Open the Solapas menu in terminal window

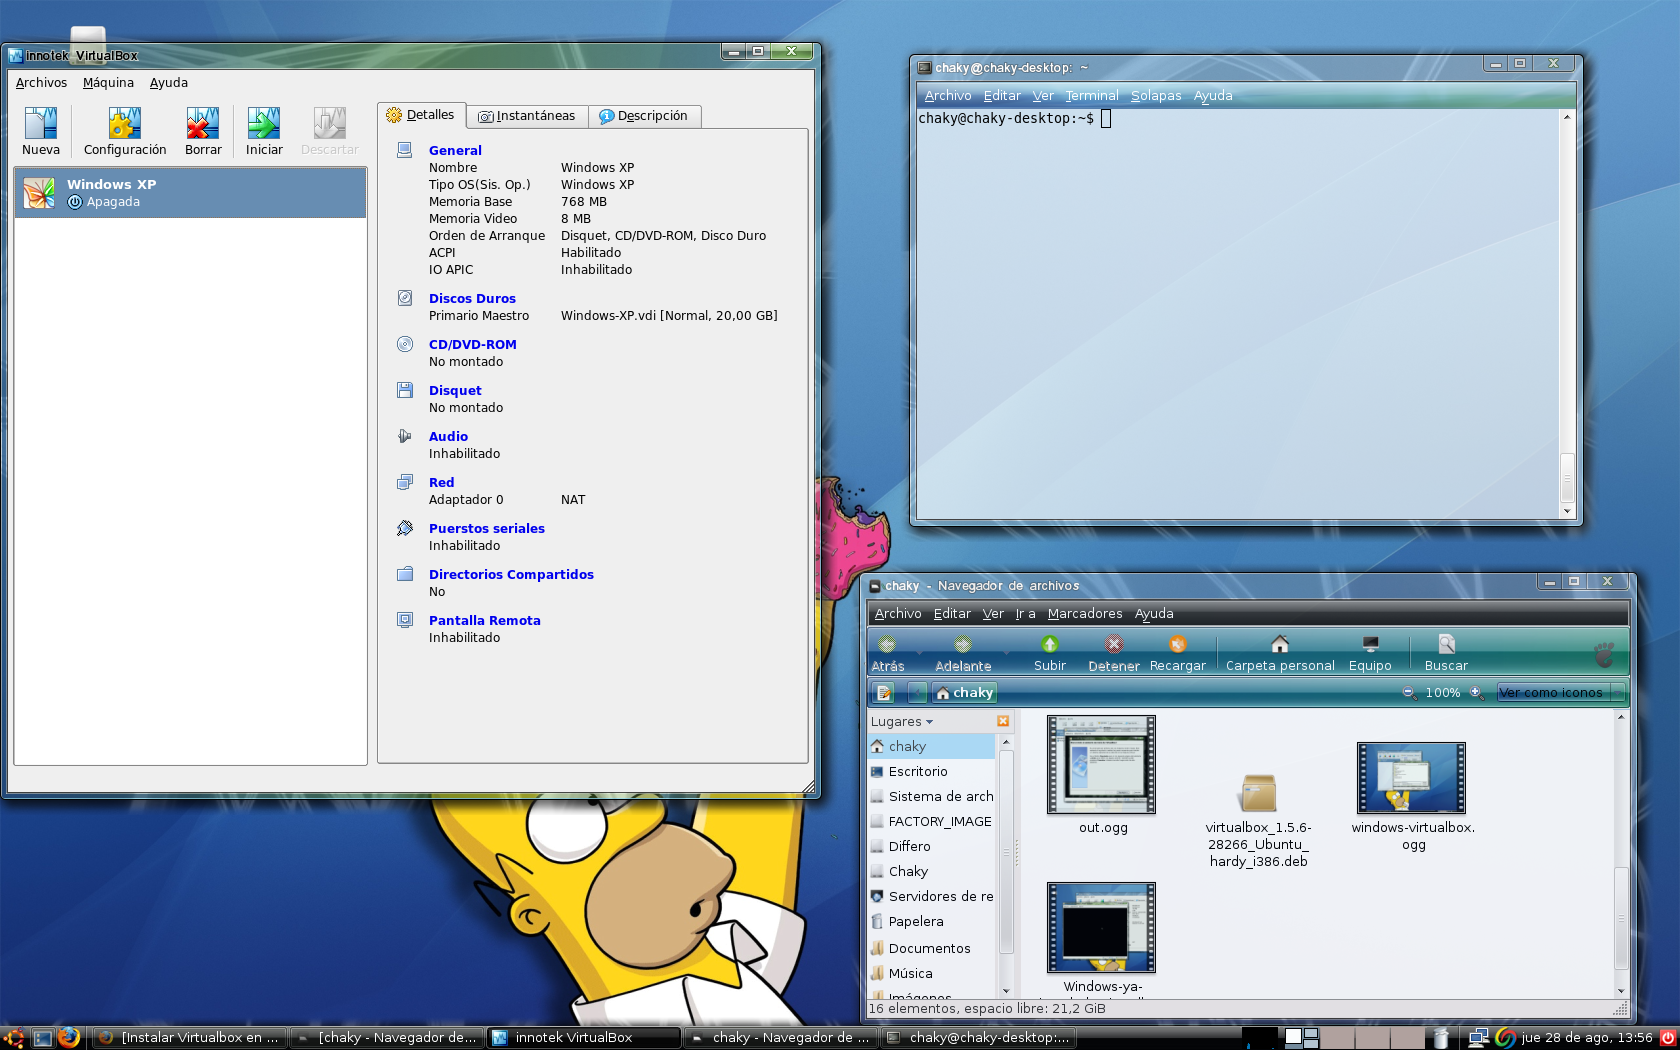click(1156, 96)
